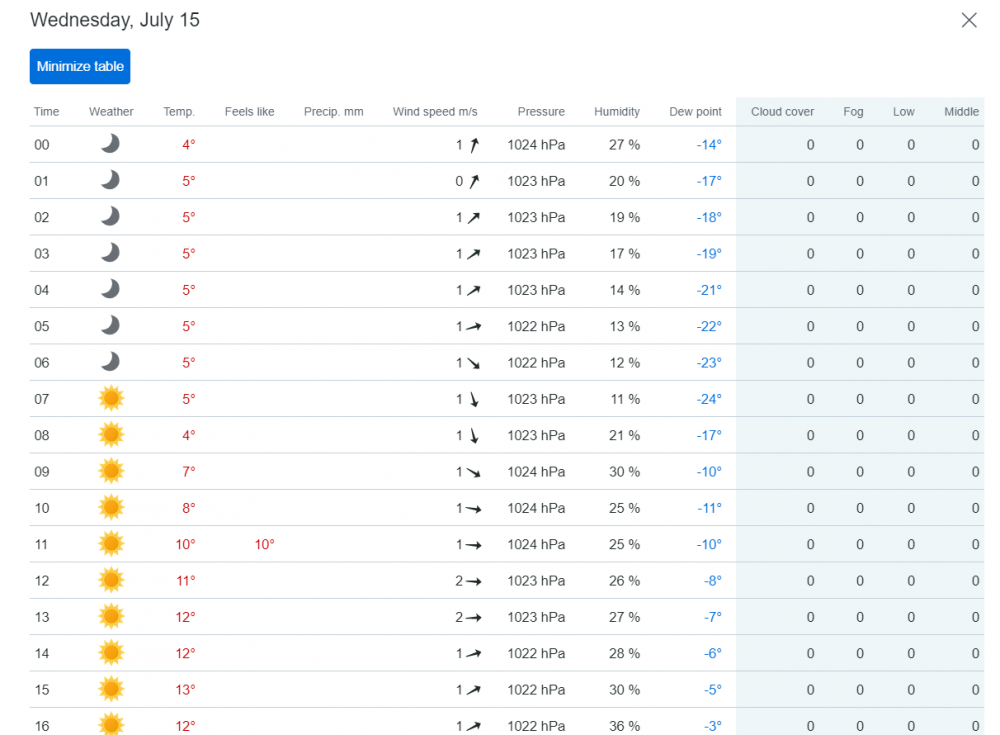Click the -24° dew point at hour 07

(x=709, y=398)
